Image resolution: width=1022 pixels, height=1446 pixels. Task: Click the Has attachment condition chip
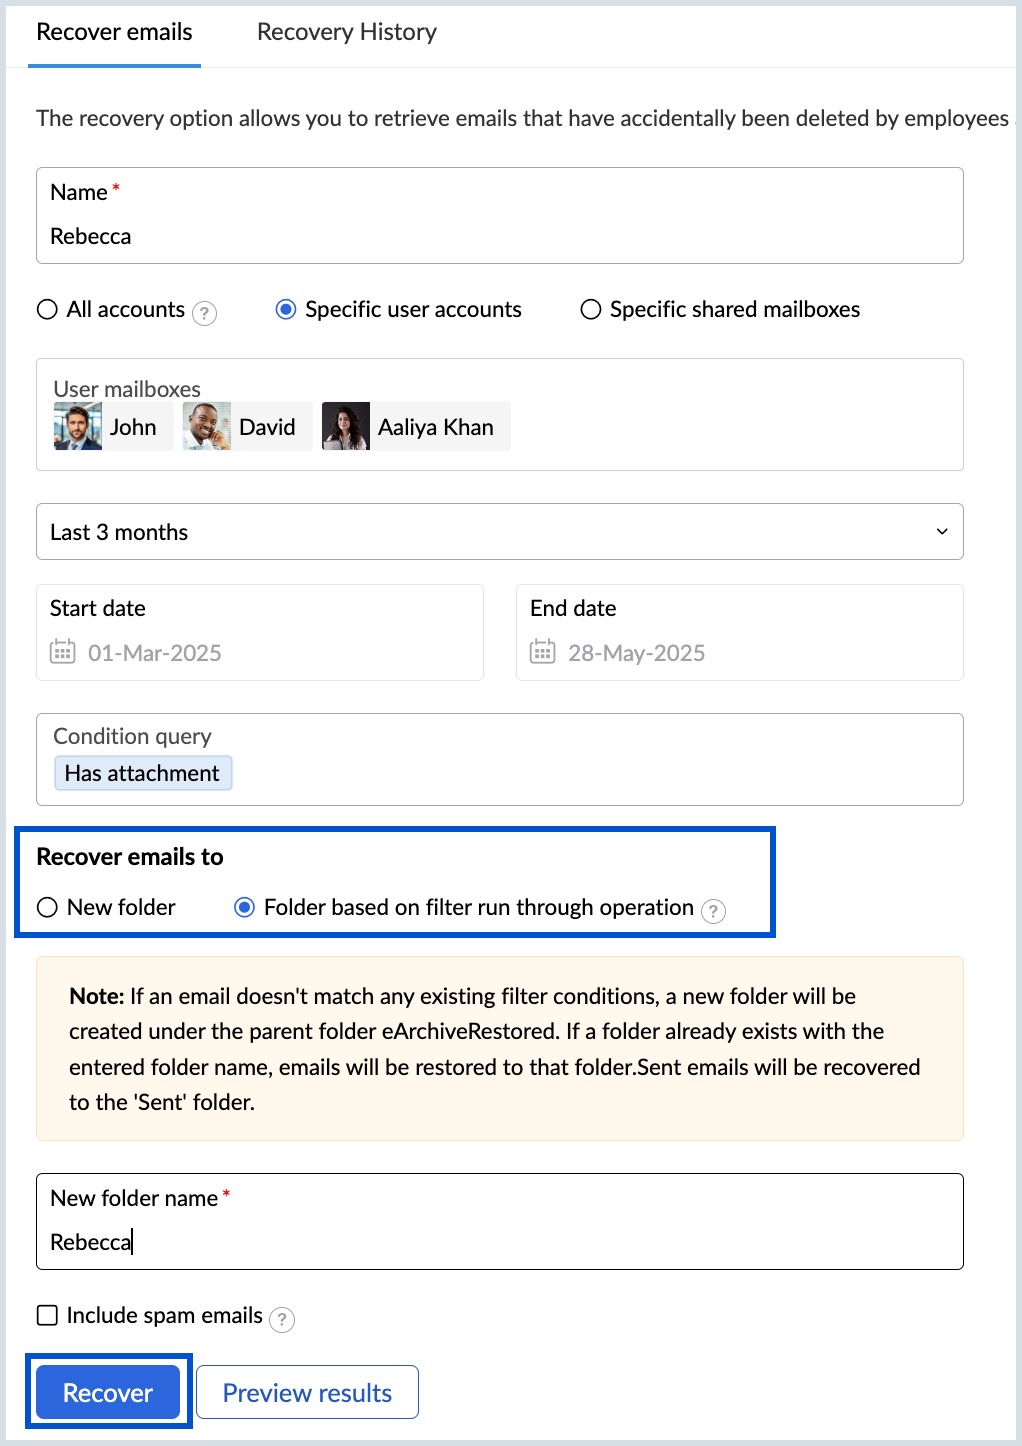click(142, 772)
